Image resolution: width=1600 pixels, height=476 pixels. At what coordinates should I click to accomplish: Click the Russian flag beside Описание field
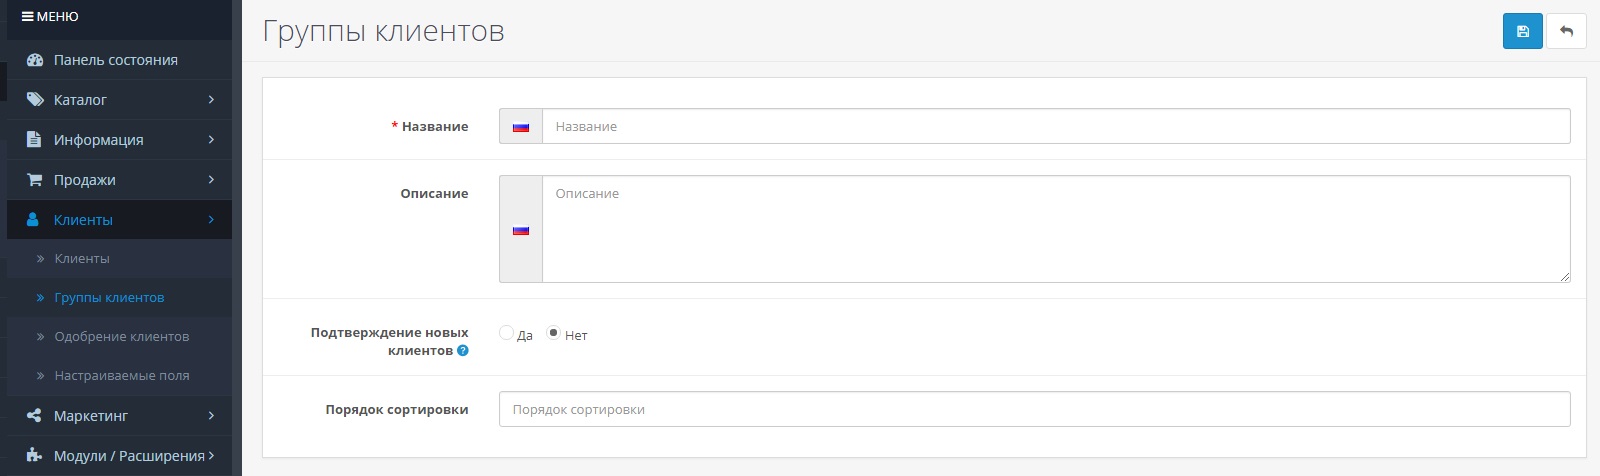click(521, 230)
